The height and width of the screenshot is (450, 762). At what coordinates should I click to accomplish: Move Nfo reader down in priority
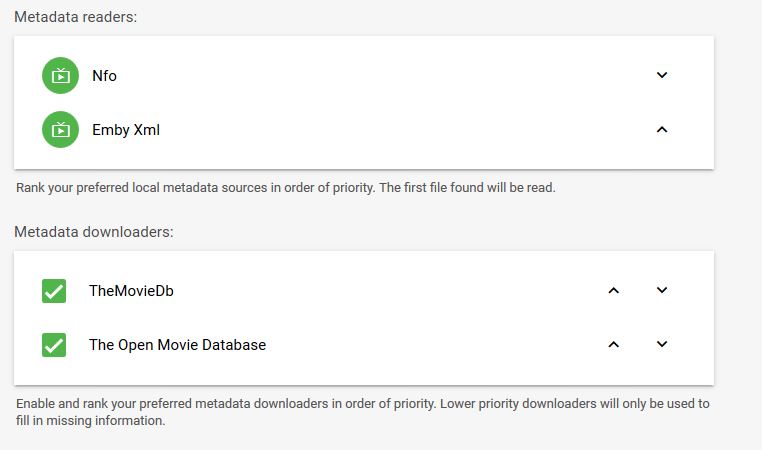tap(661, 75)
